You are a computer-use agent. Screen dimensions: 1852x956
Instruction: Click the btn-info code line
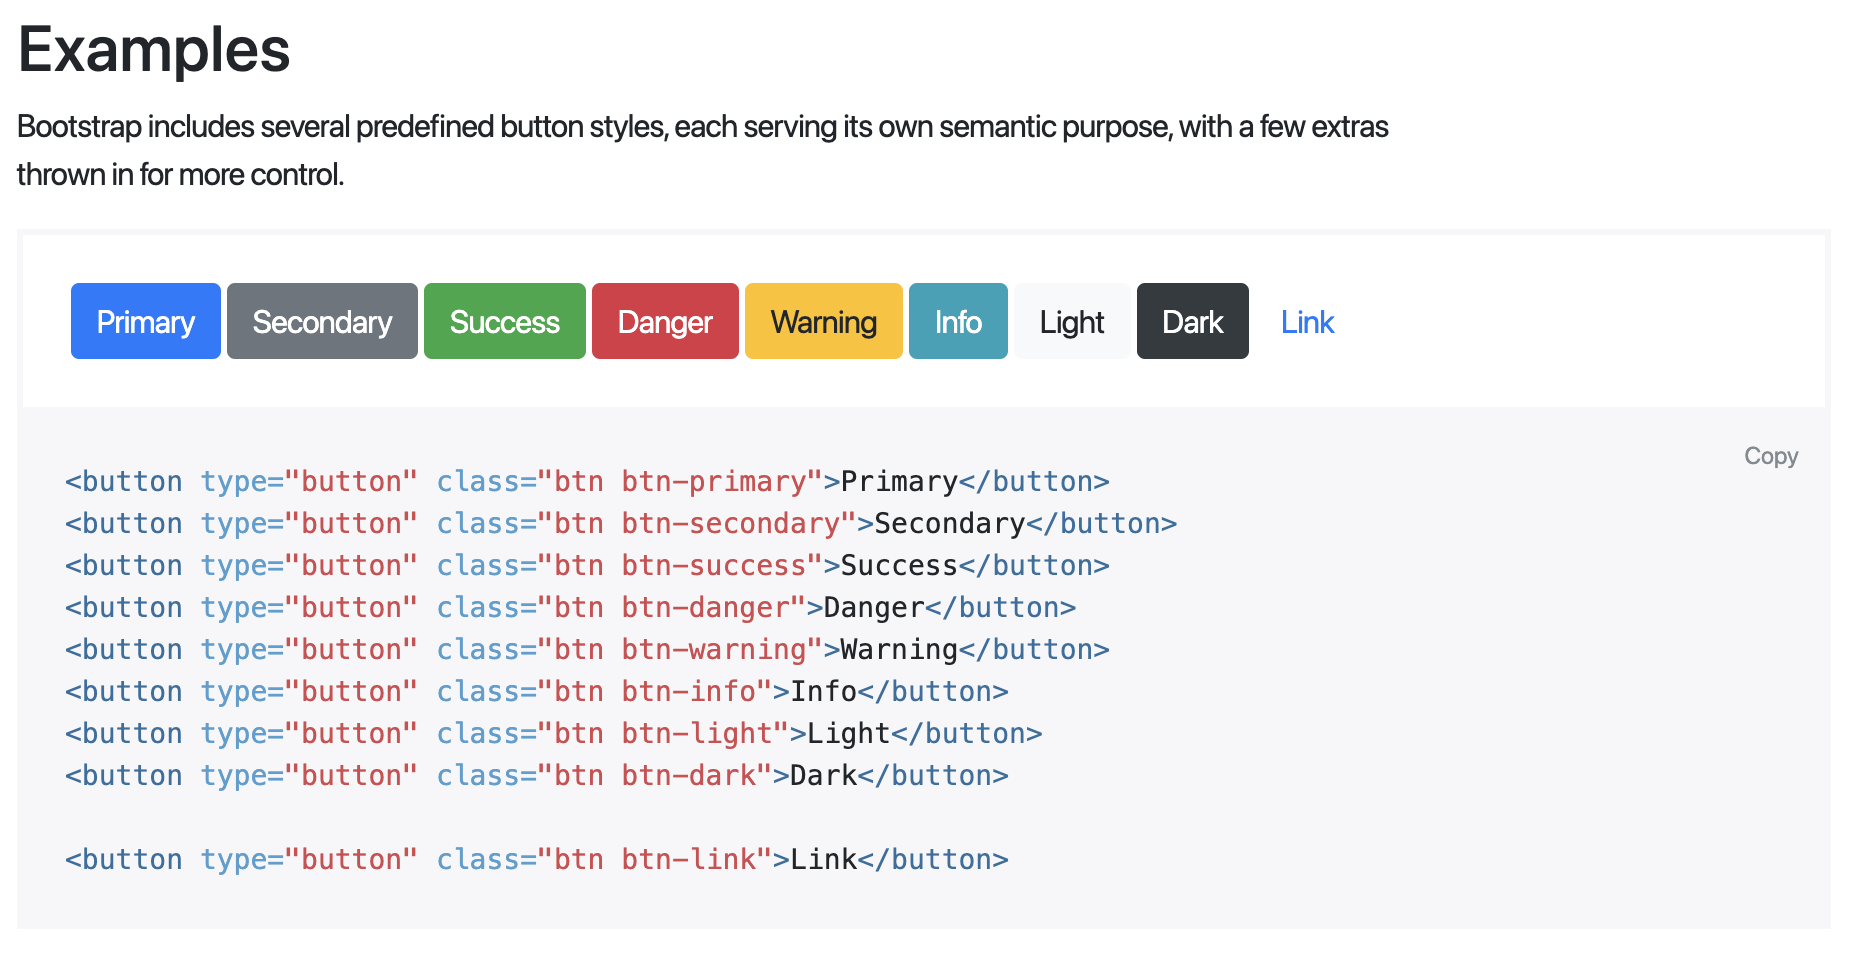[x=536, y=692]
